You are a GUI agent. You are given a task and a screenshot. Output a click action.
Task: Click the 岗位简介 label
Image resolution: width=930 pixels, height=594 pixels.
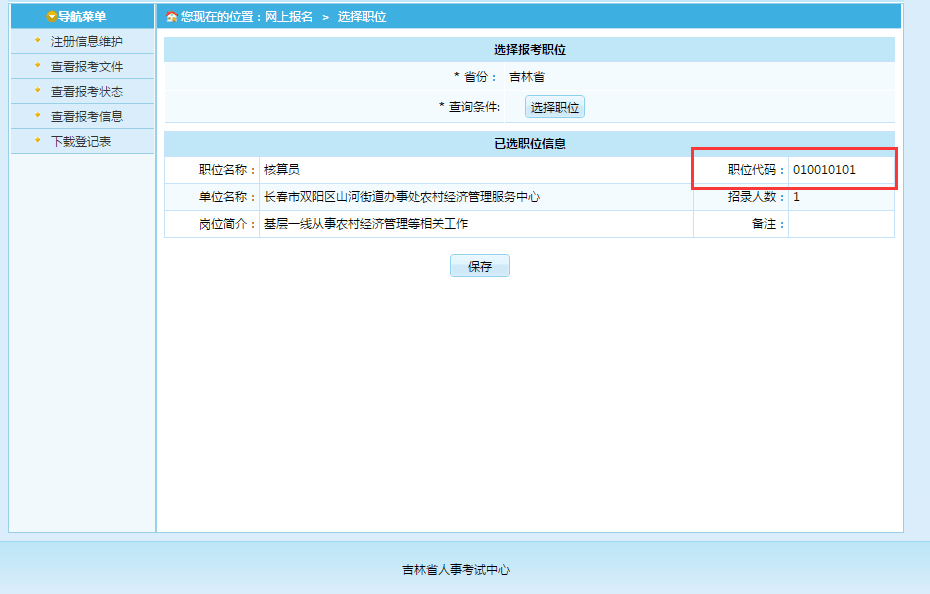(227, 224)
